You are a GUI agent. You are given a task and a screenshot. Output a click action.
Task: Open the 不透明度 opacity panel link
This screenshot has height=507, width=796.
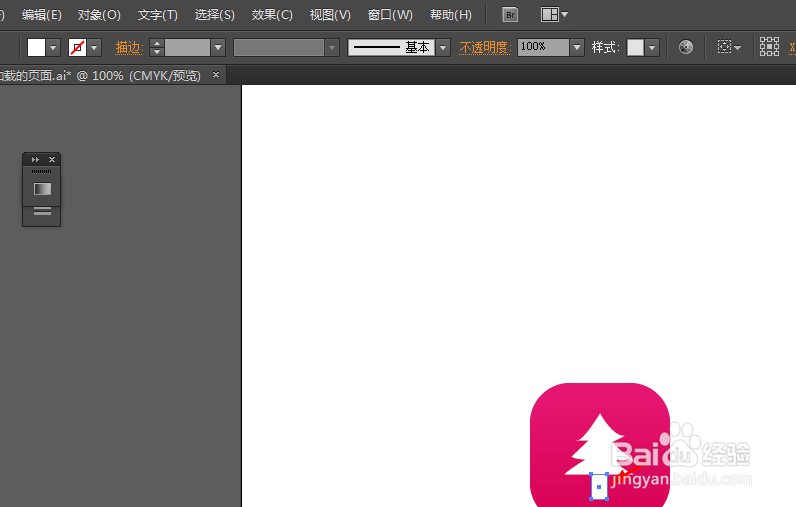(485, 48)
